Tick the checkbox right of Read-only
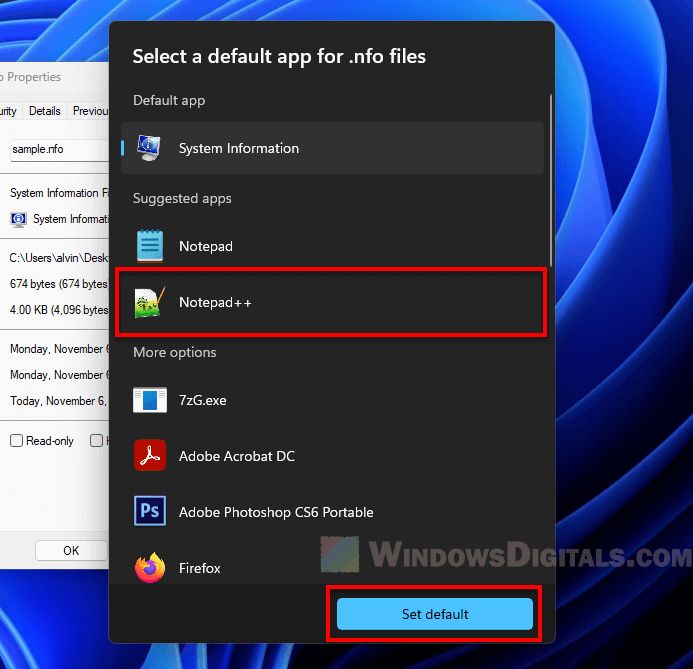The width and height of the screenshot is (693, 669). pos(96,441)
